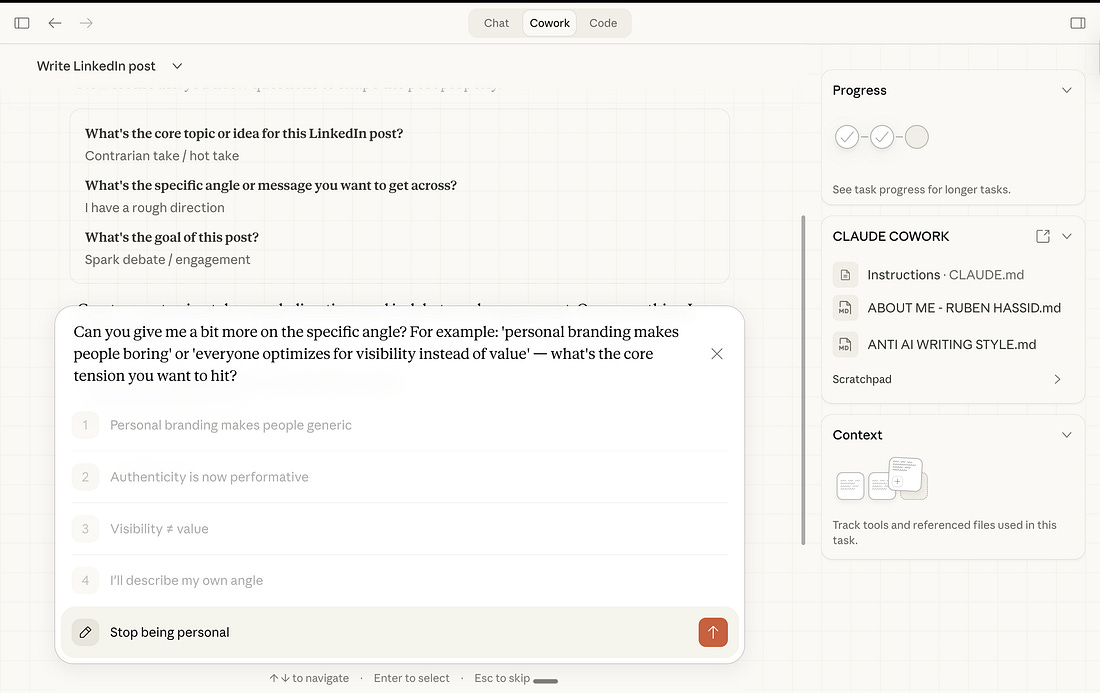
Task: Click Track tools and referenced files text
Action: [944, 532]
